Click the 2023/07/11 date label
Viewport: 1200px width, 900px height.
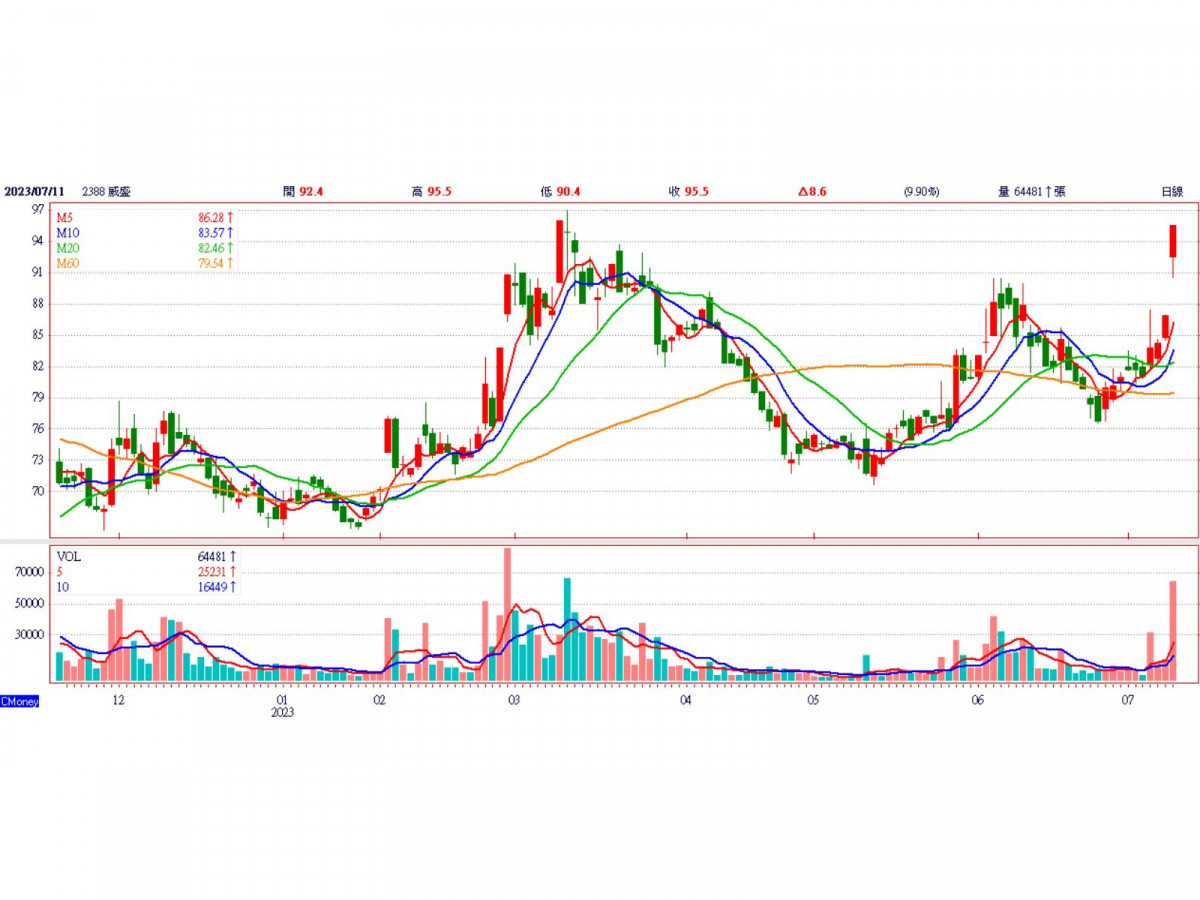[x=35, y=191]
